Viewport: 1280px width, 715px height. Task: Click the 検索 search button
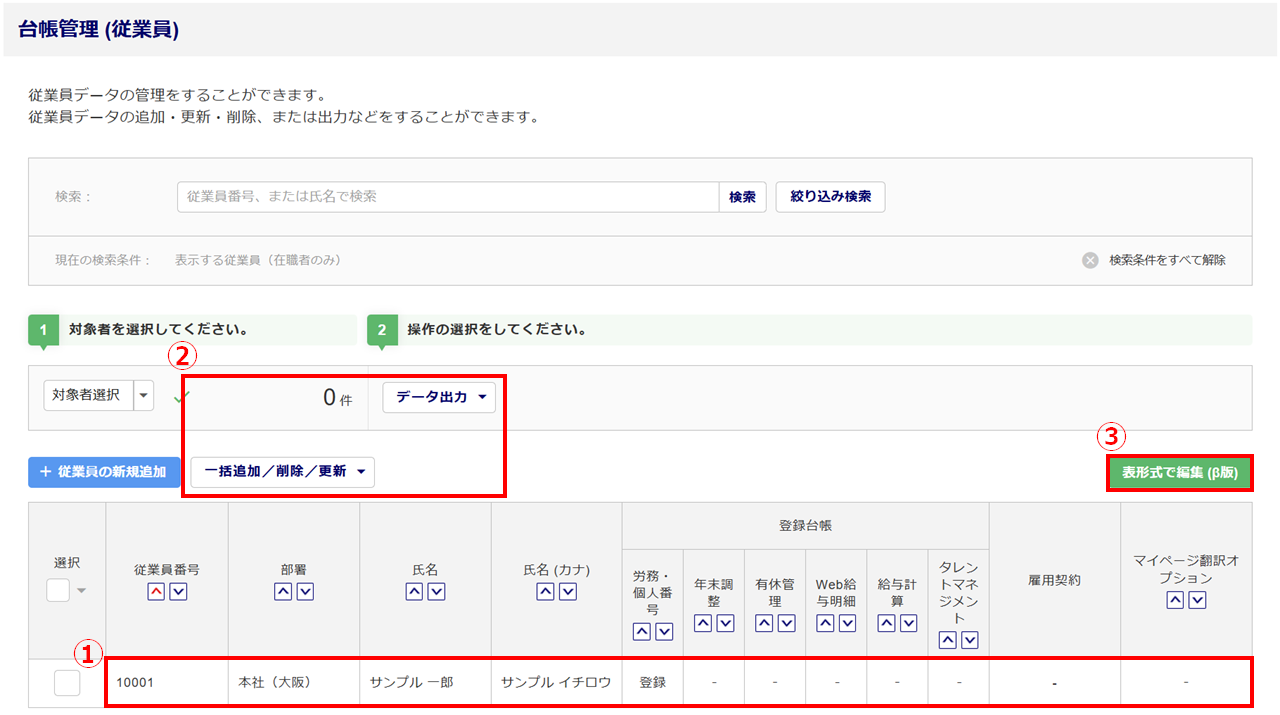point(742,197)
